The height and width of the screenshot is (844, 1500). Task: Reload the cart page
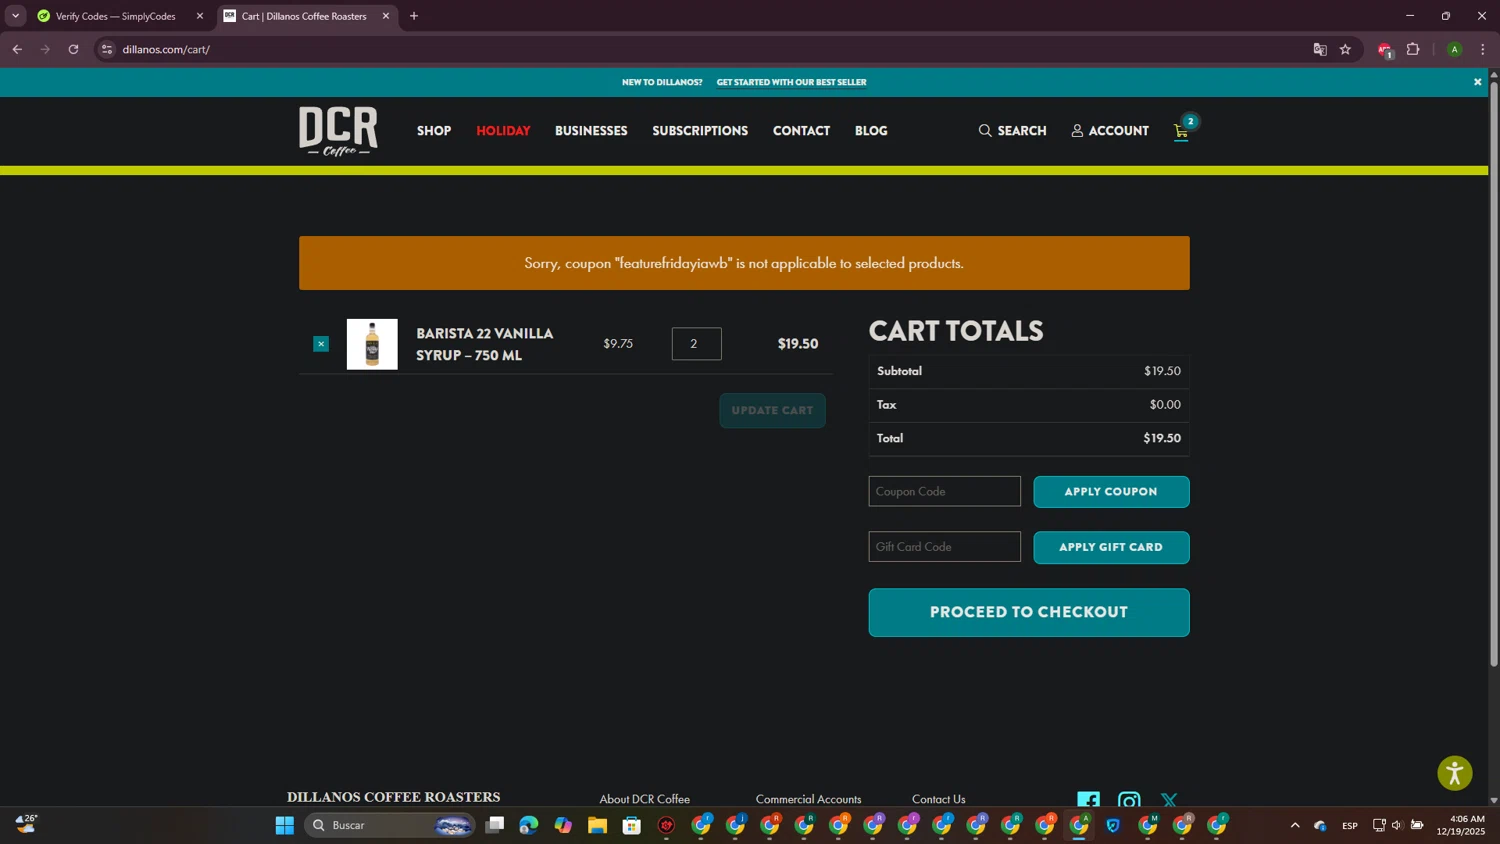(73, 49)
